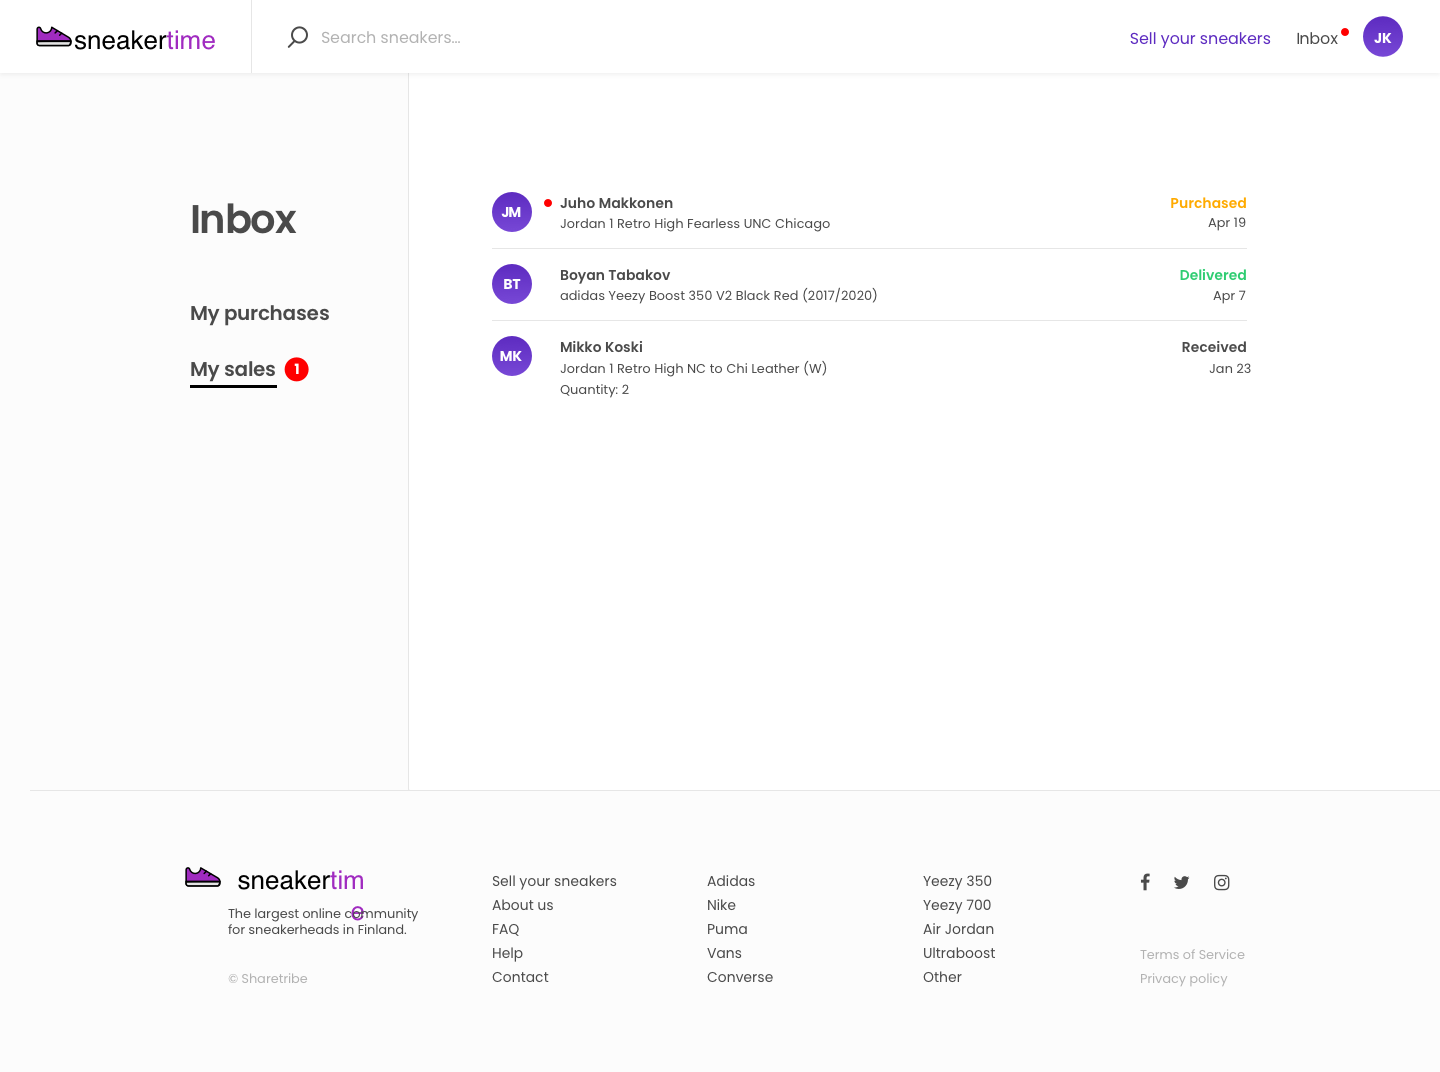Click the sneakertime shoe logo
Image resolution: width=1440 pixels, height=1072 pixels.
point(52,36)
